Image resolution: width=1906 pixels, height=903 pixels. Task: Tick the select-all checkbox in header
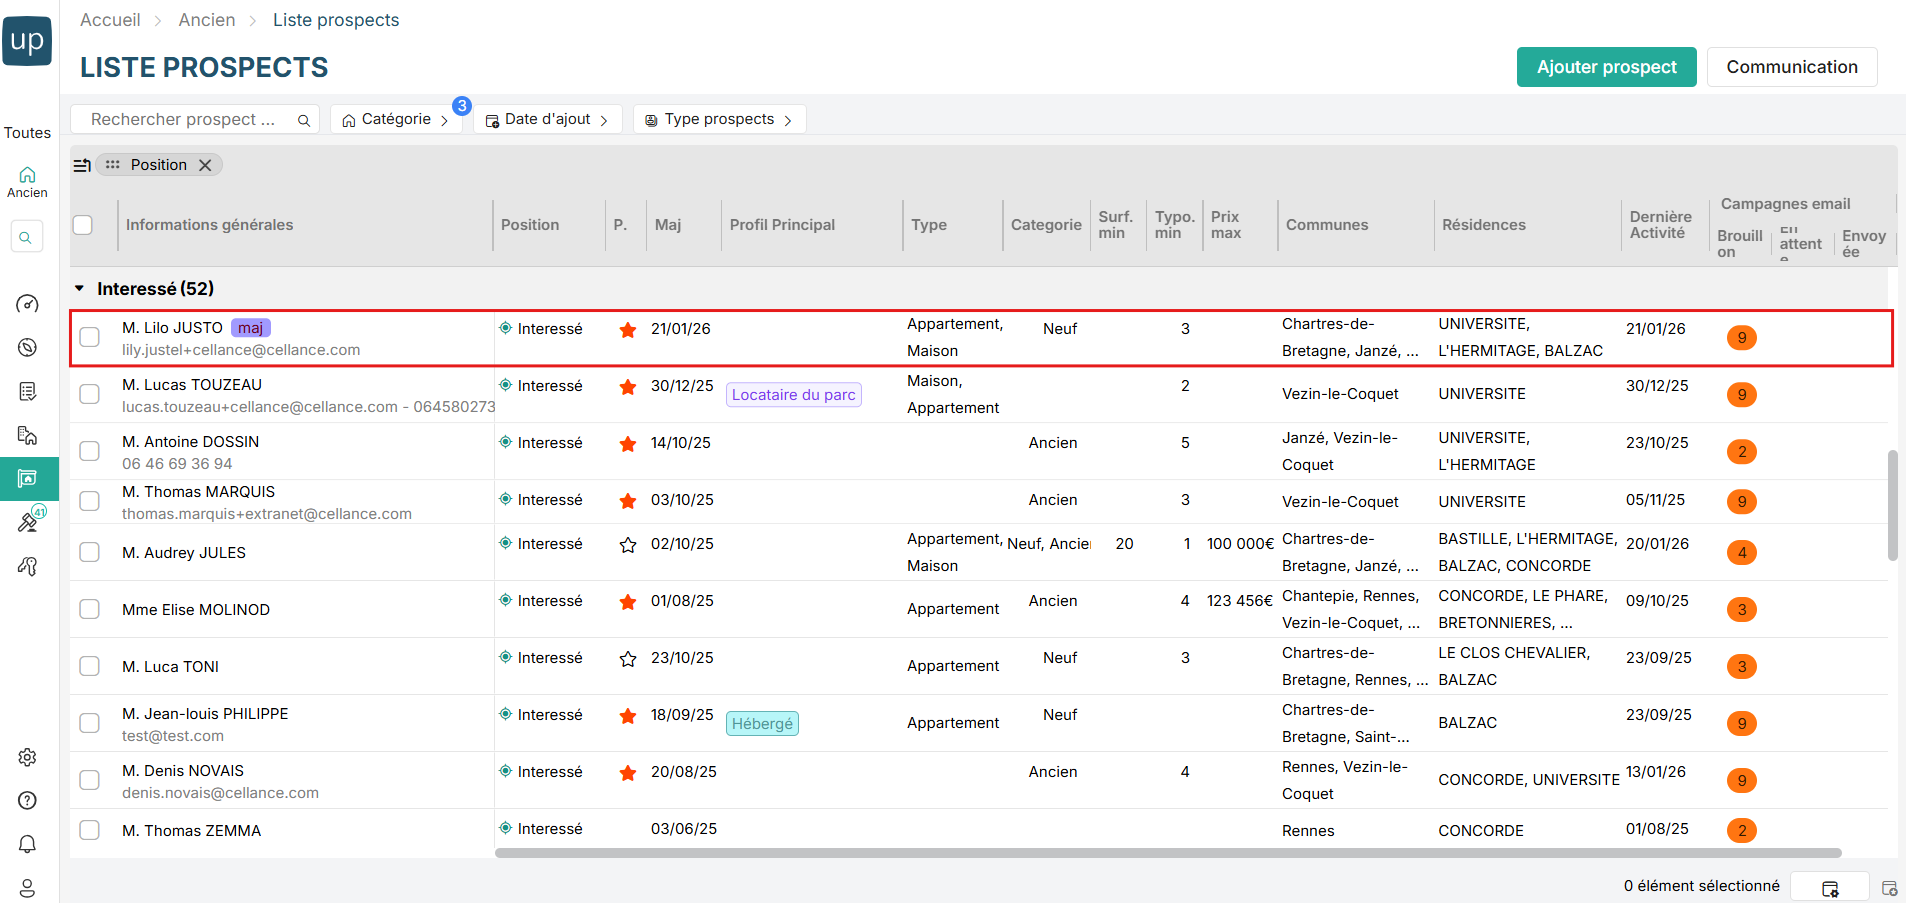83,225
